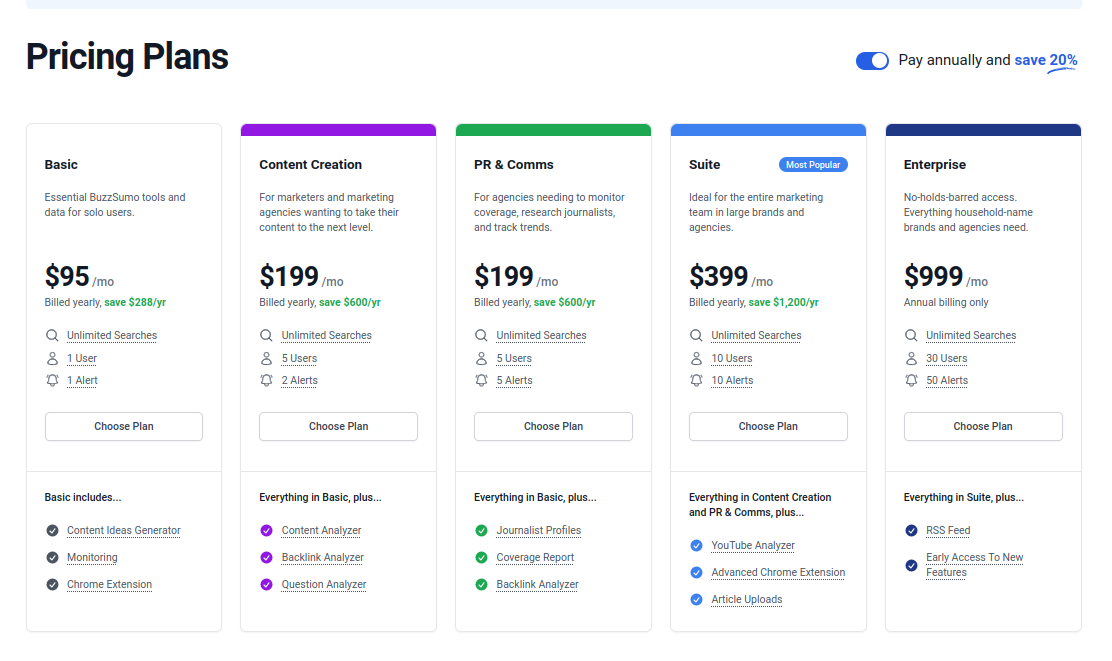Toggle the pay annually billing switch
Image resolution: width=1112 pixels, height=661 pixels.
[x=872, y=61]
